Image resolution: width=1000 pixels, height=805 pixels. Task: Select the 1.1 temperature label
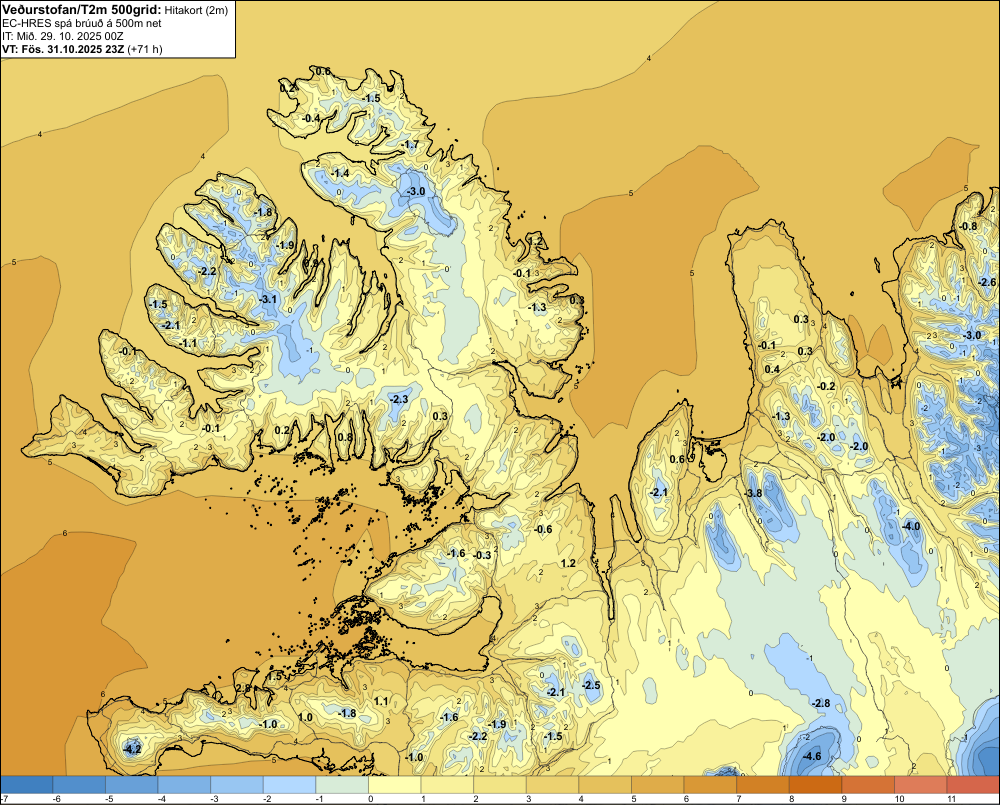click(381, 702)
